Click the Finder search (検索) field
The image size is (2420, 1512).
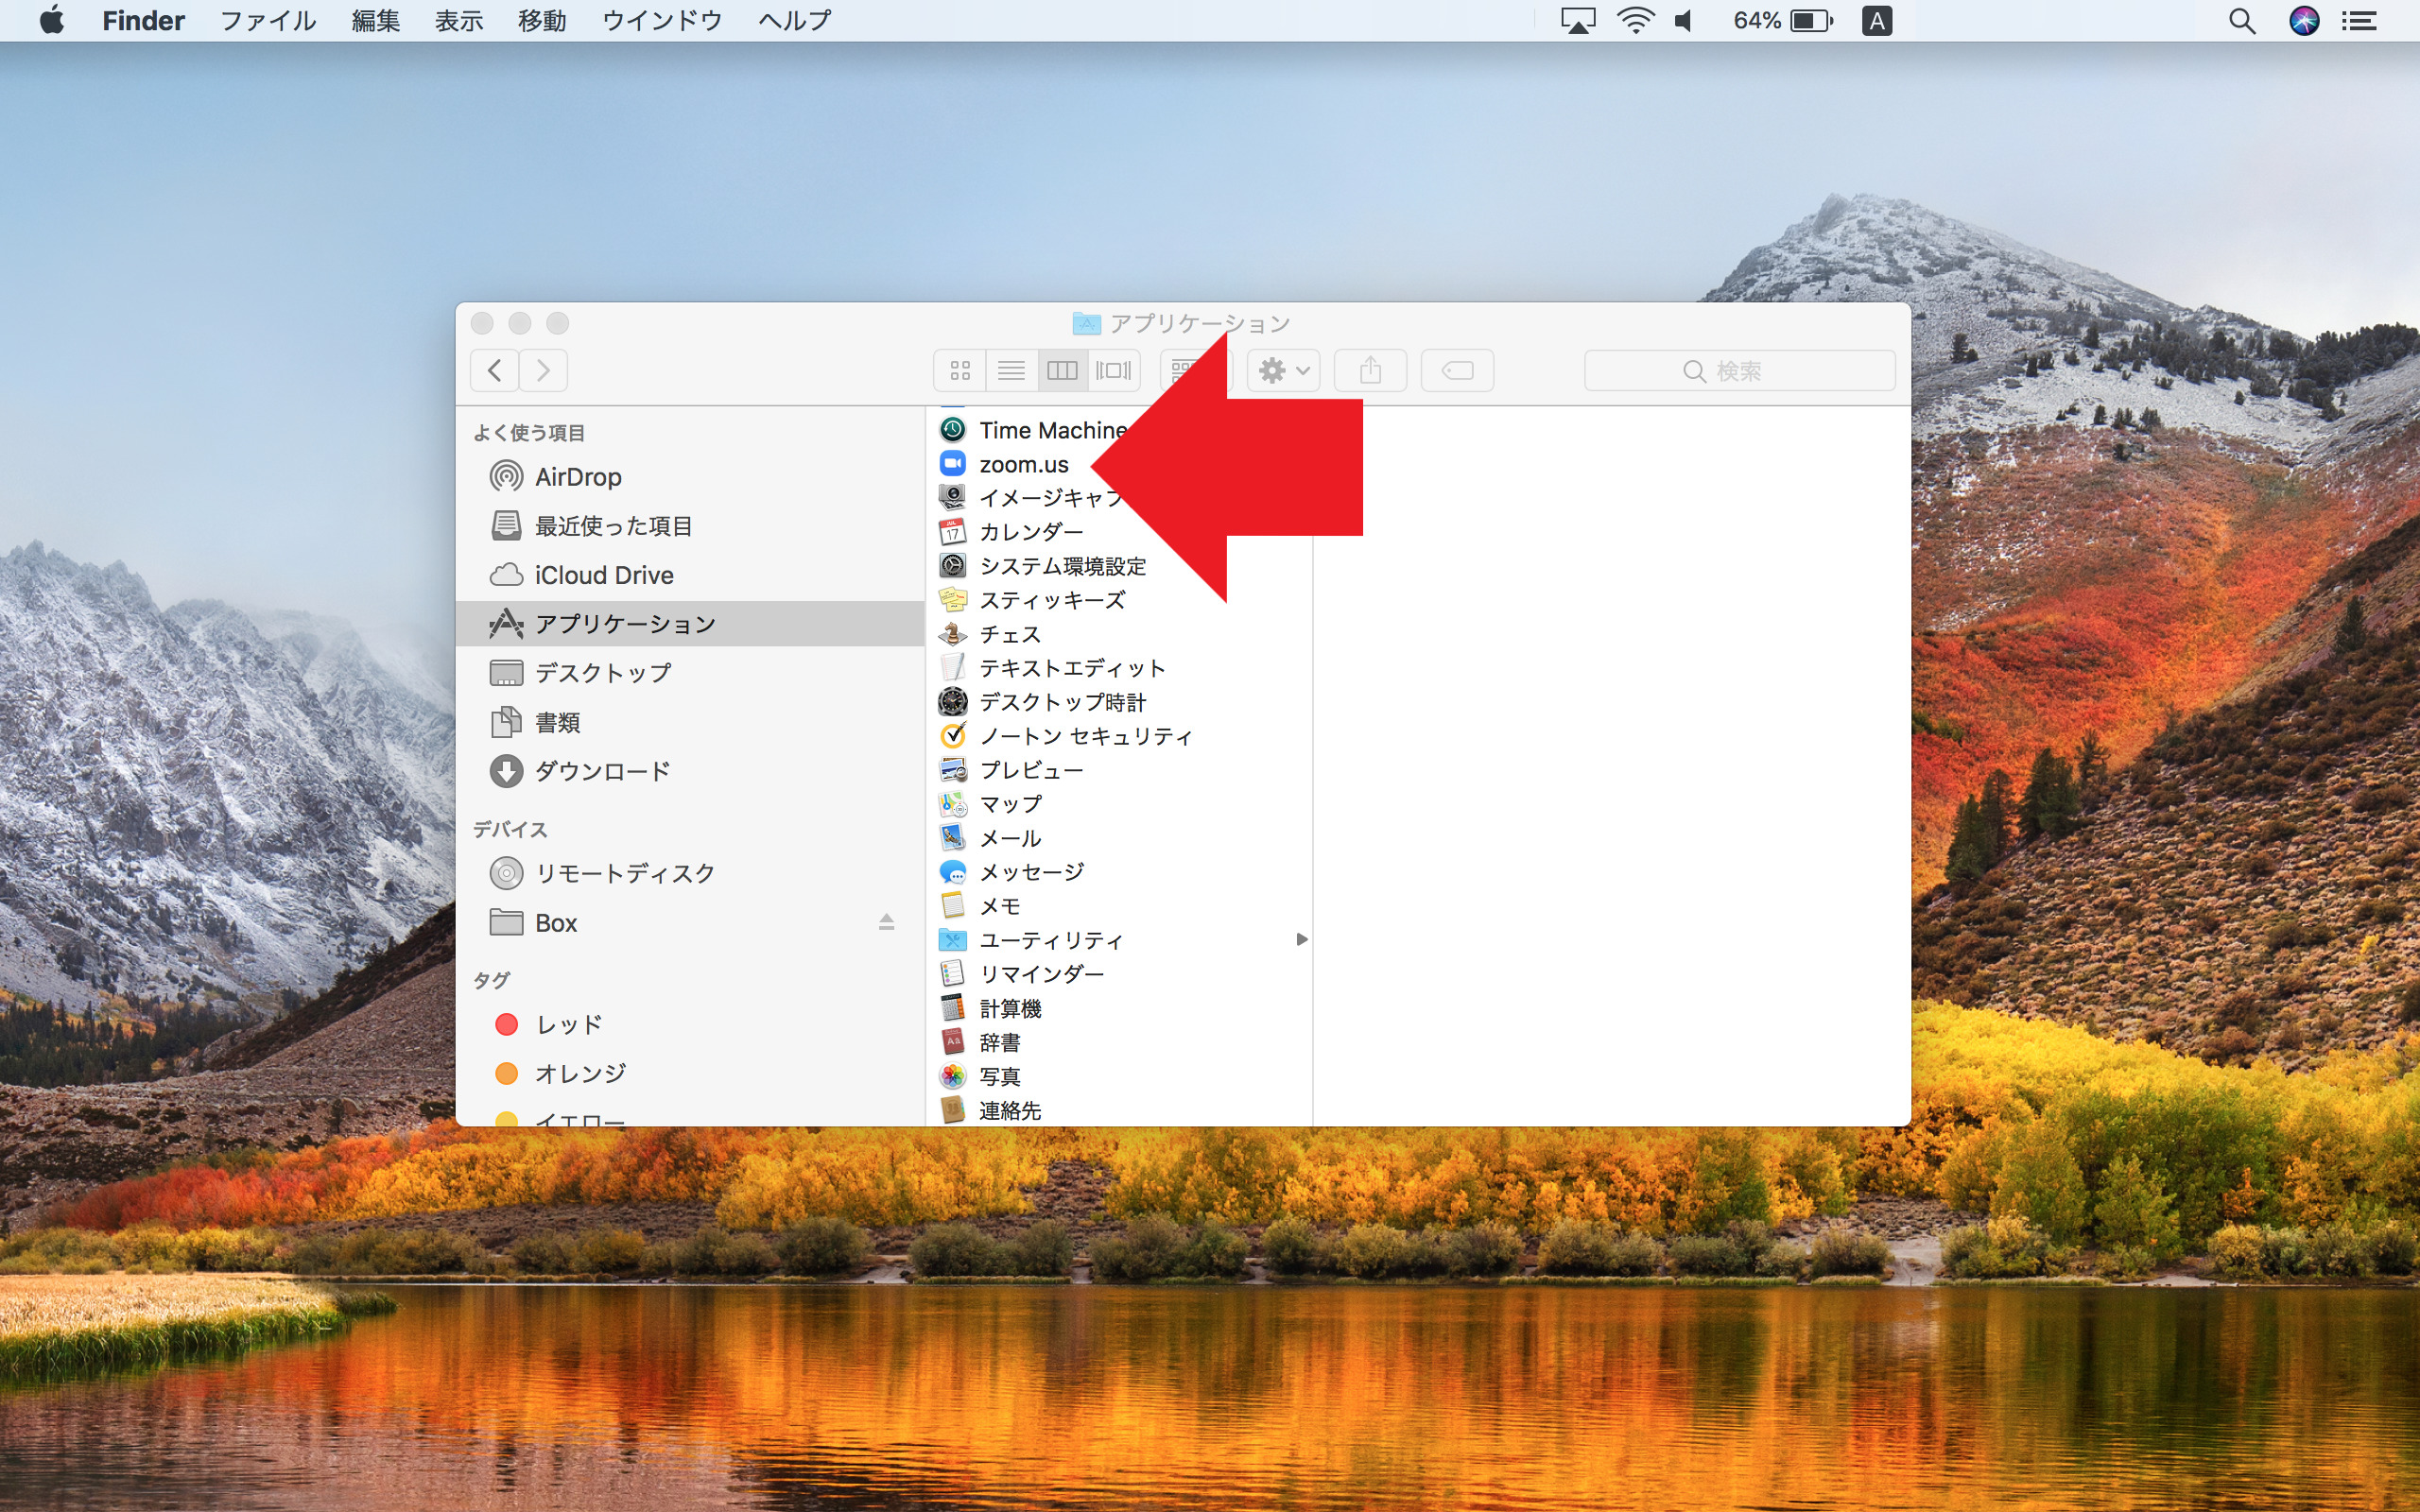coord(1738,371)
